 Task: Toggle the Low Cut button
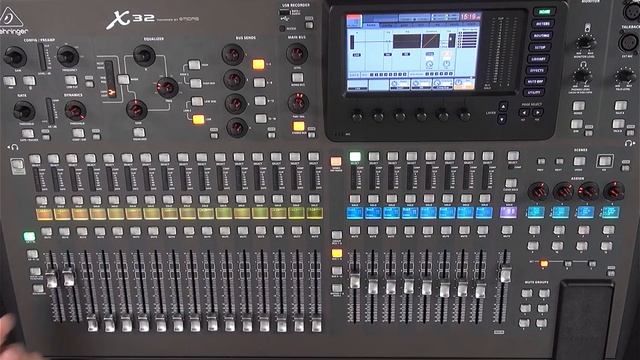pos(71,80)
